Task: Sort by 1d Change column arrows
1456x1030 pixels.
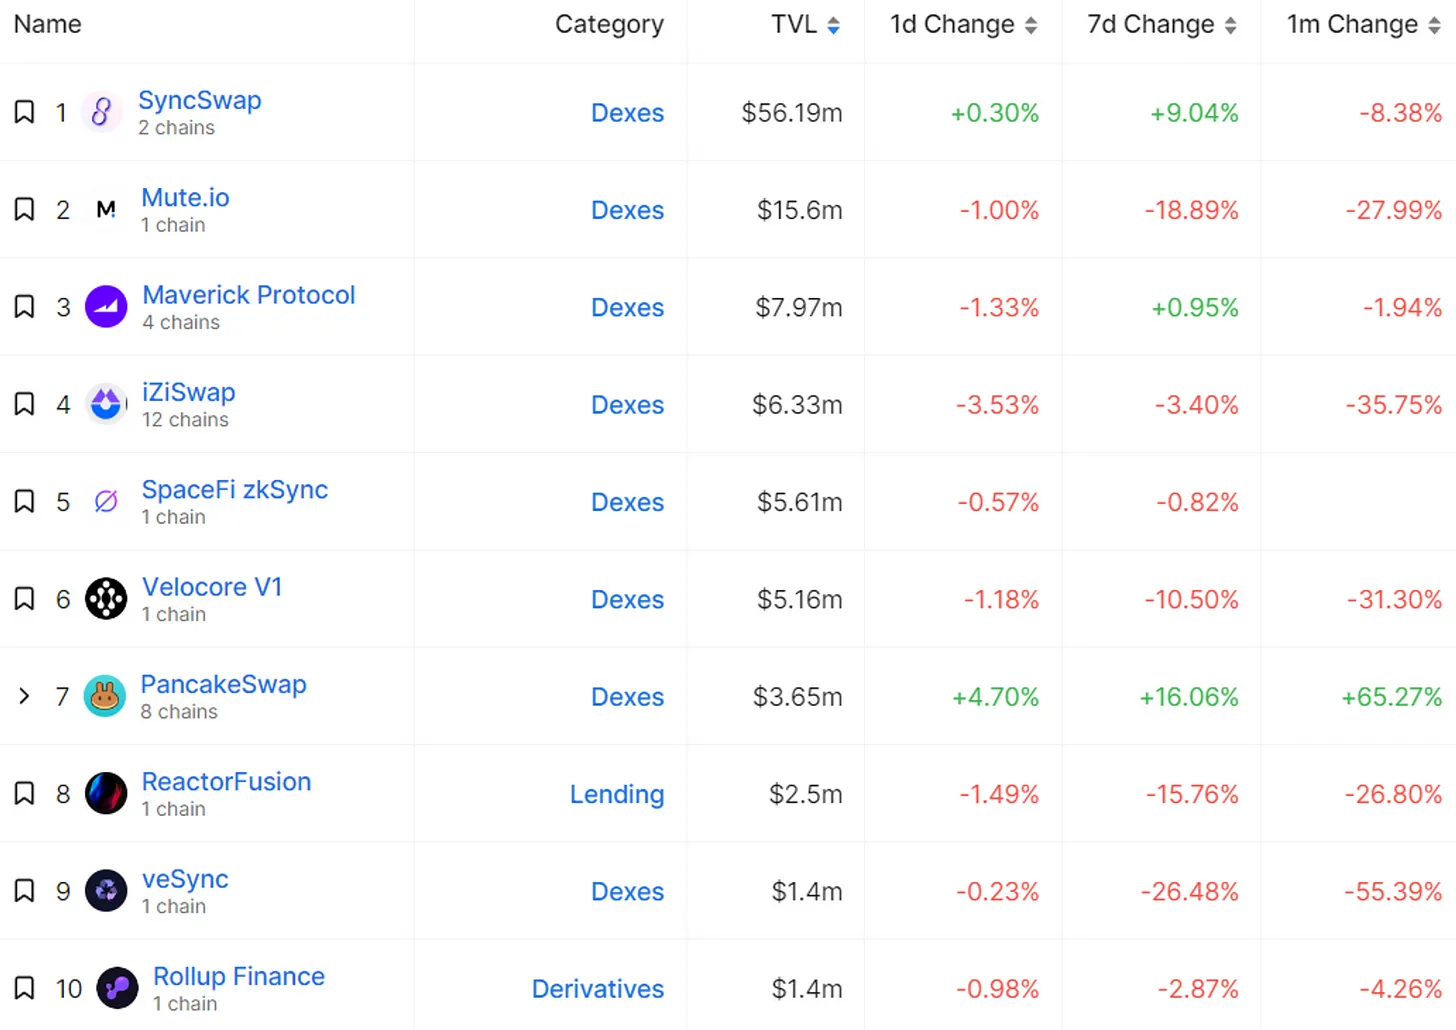Action: pos(1031,25)
